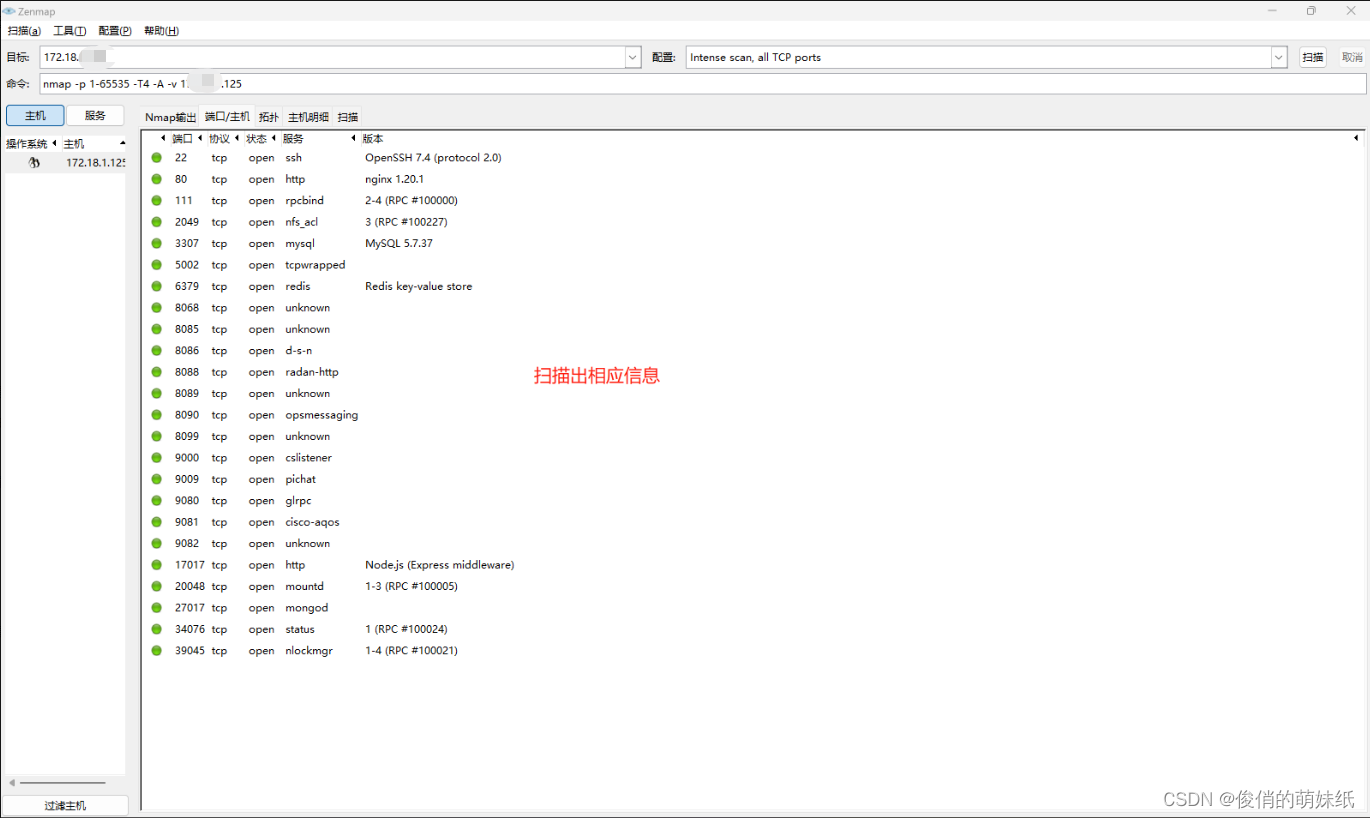Toggle the 服务 view button
Screen dimensions: 1370x818
click(95, 116)
